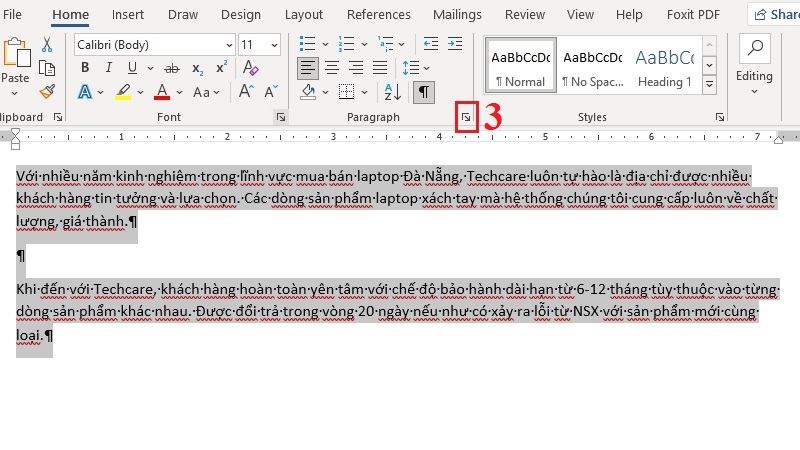Toggle Bold formatting
The height and width of the screenshot is (450, 800).
(85, 68)
